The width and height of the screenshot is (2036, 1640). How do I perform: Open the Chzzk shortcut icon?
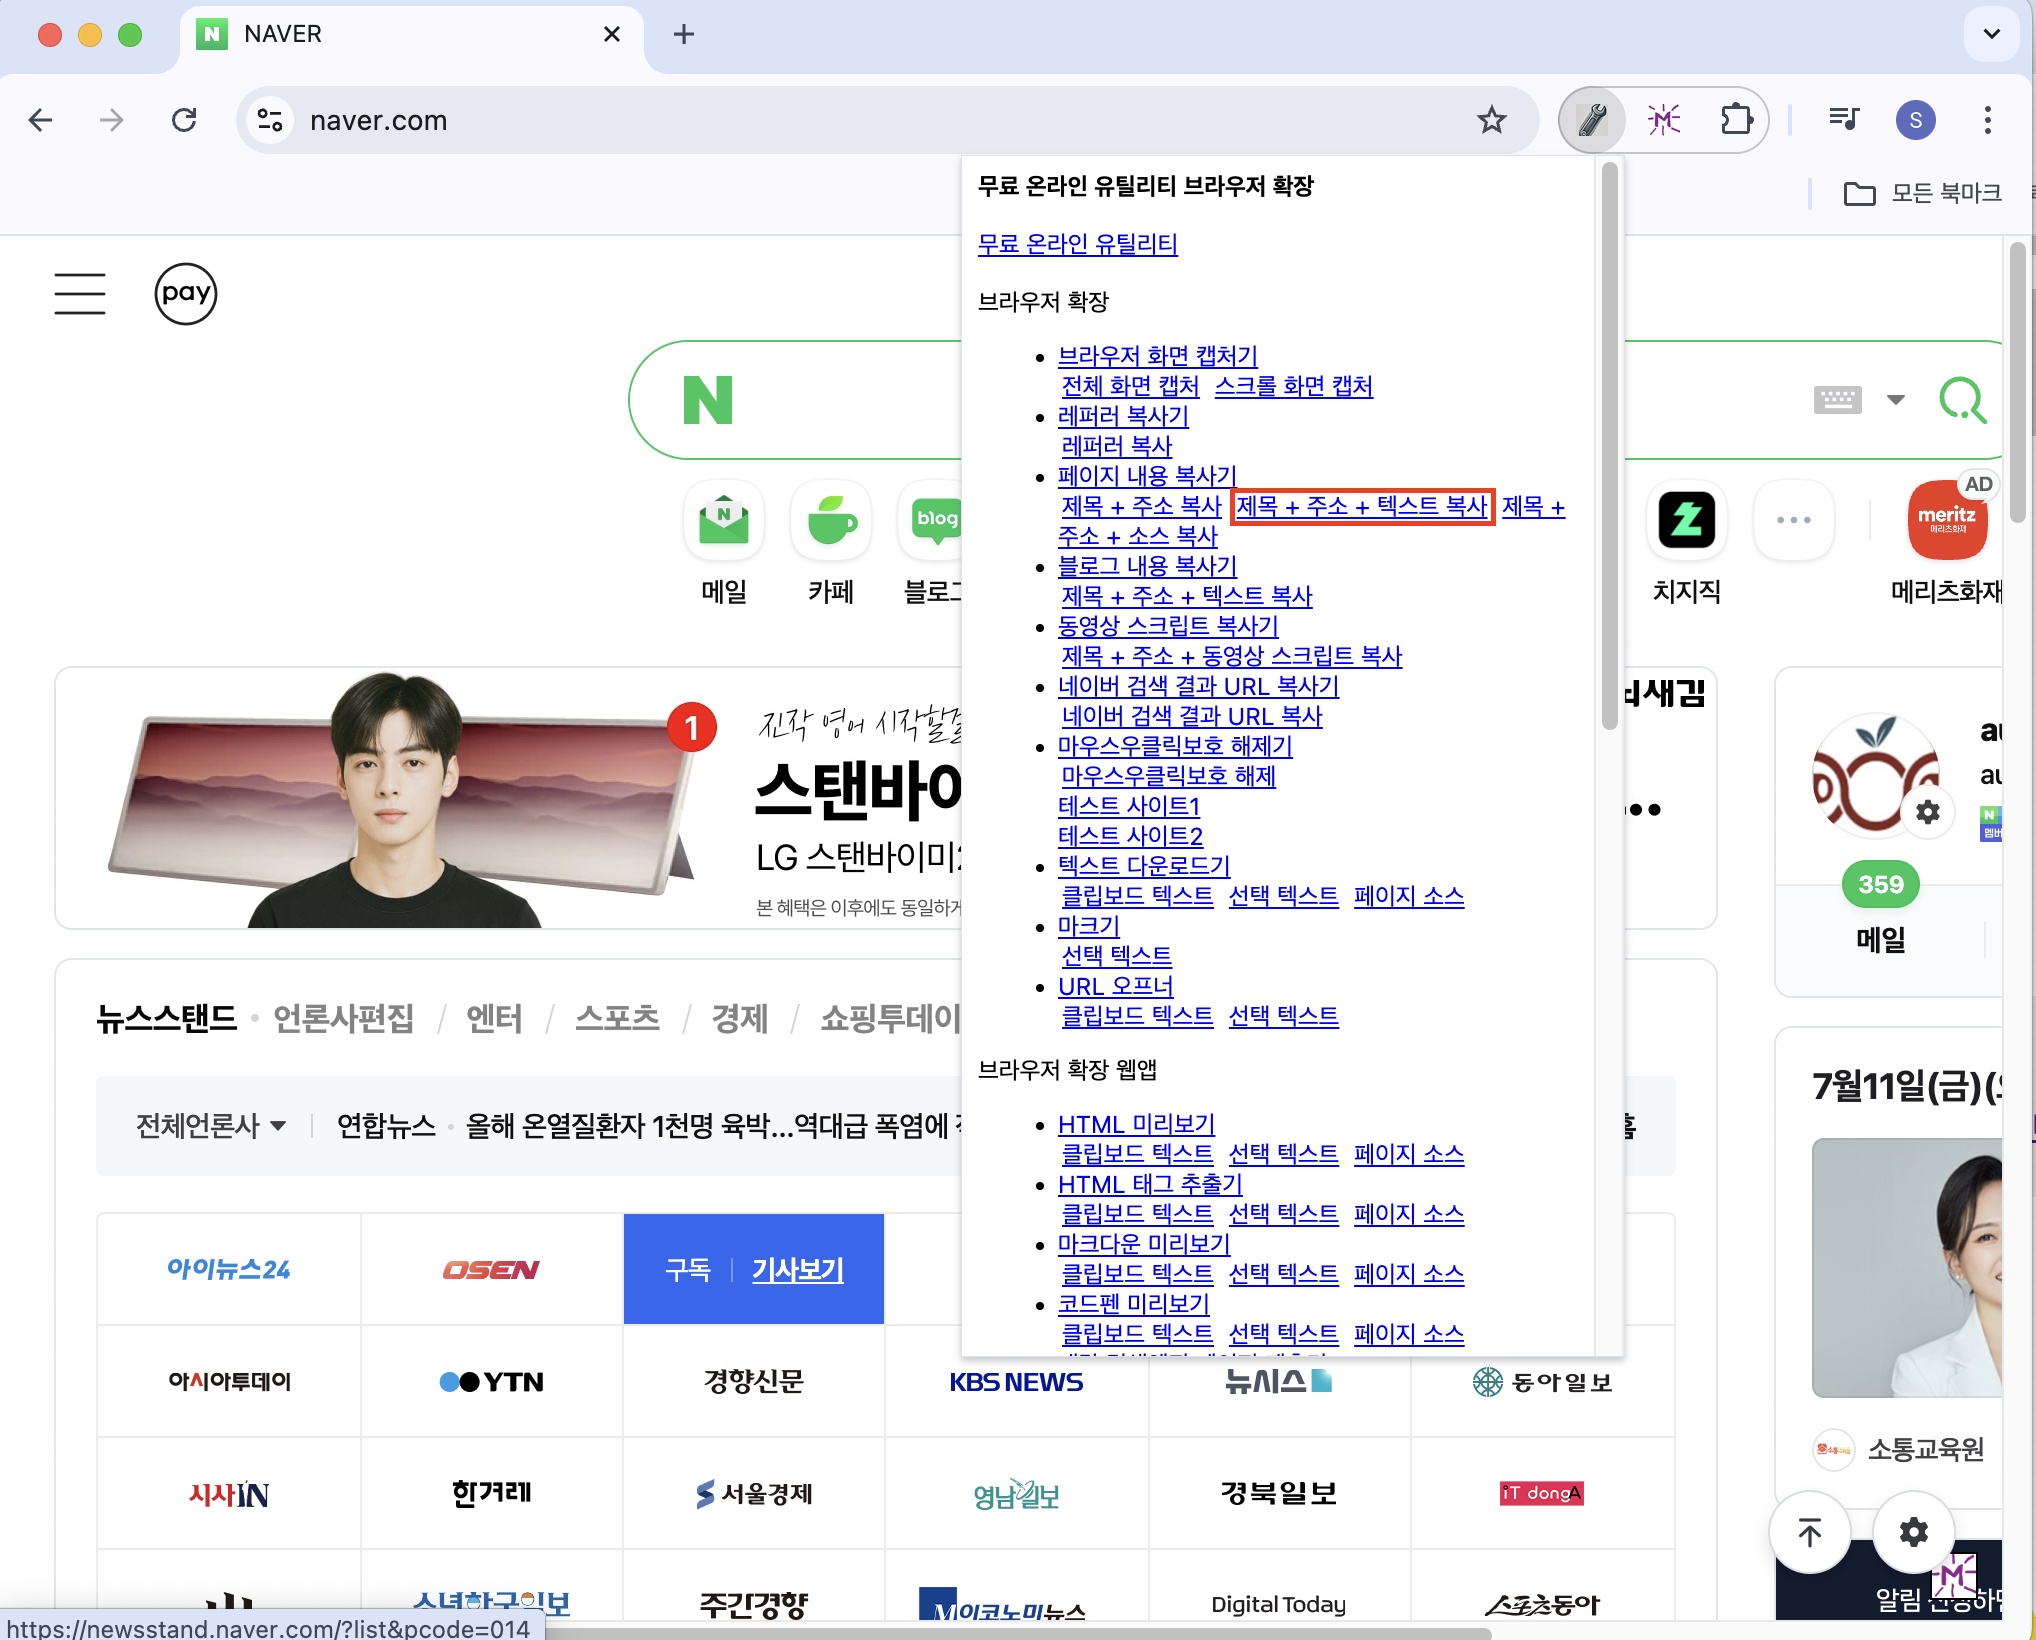pyautogui.click(x=1686, y=520)
